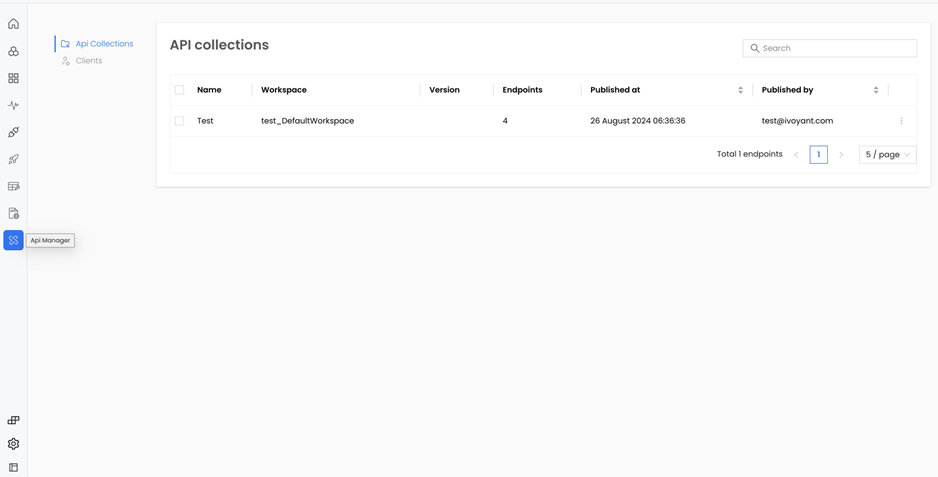938x477 pixels.
Task: Click the blocks icon above settings gear
Action: click(x=13, y=420)
